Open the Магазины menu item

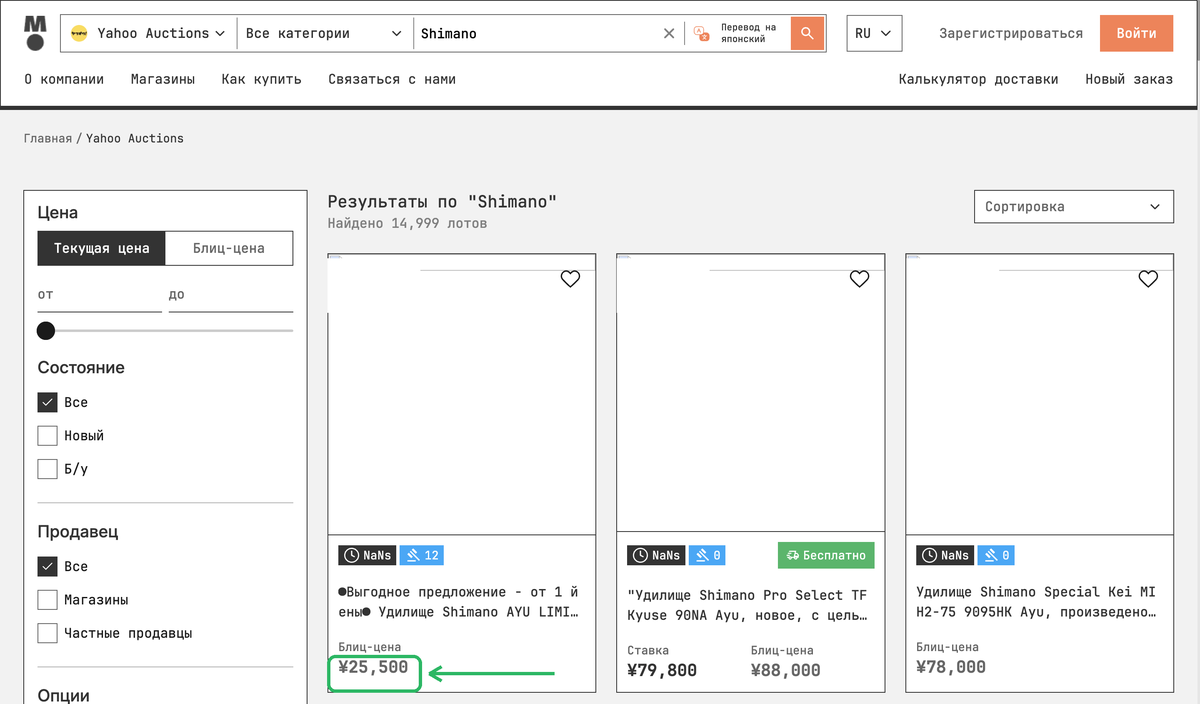click(x=163, y=79)
